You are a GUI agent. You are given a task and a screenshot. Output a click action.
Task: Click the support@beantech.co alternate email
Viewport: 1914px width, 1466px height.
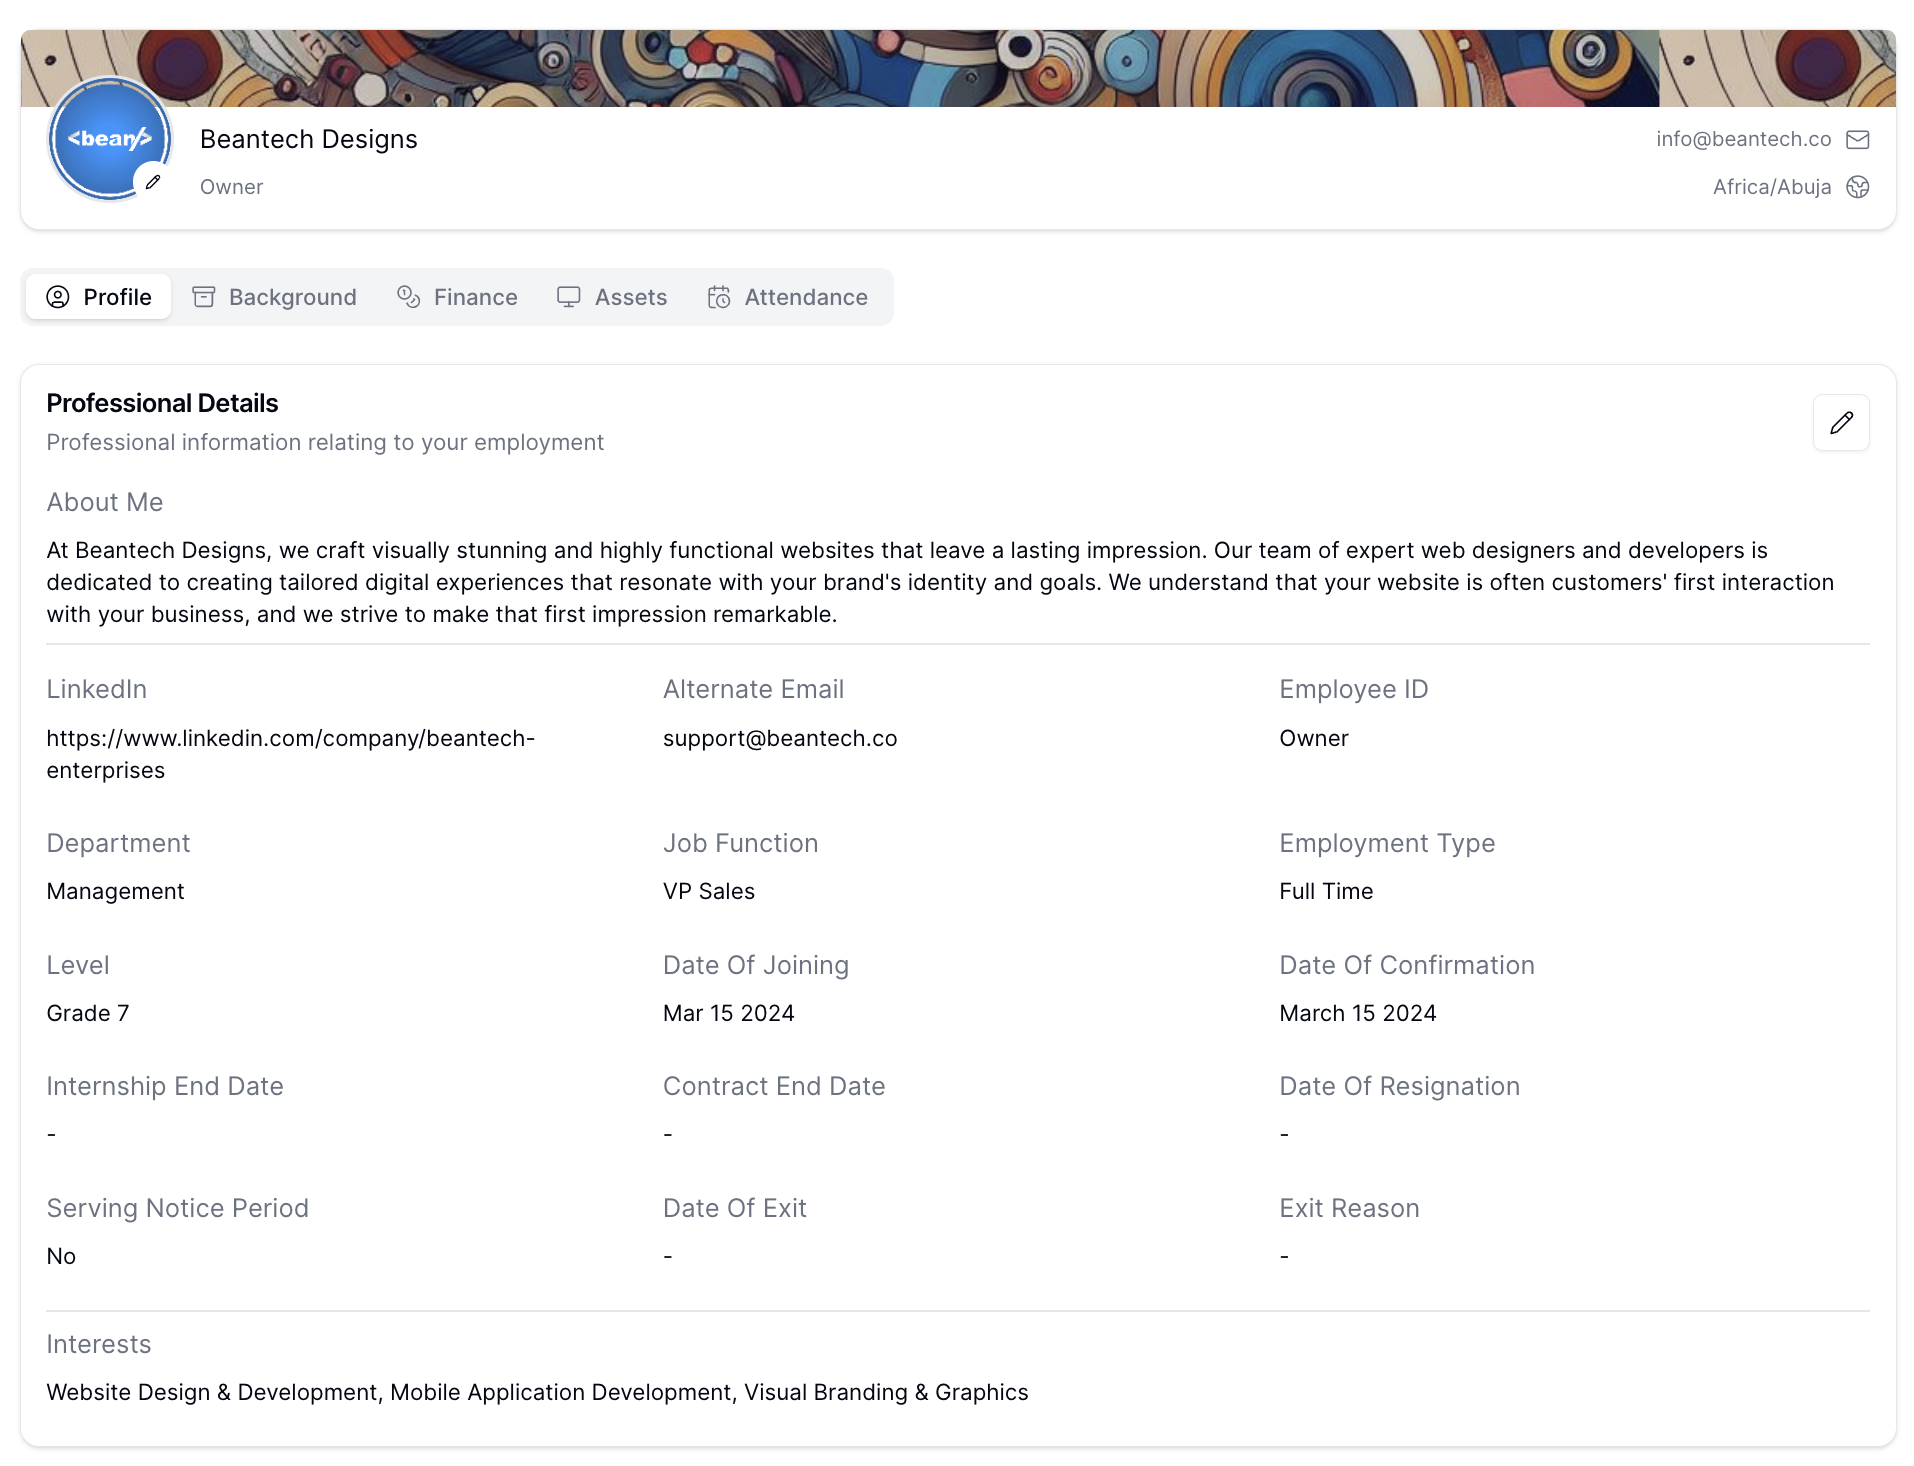pyautogui.click(x=779, y=739)
